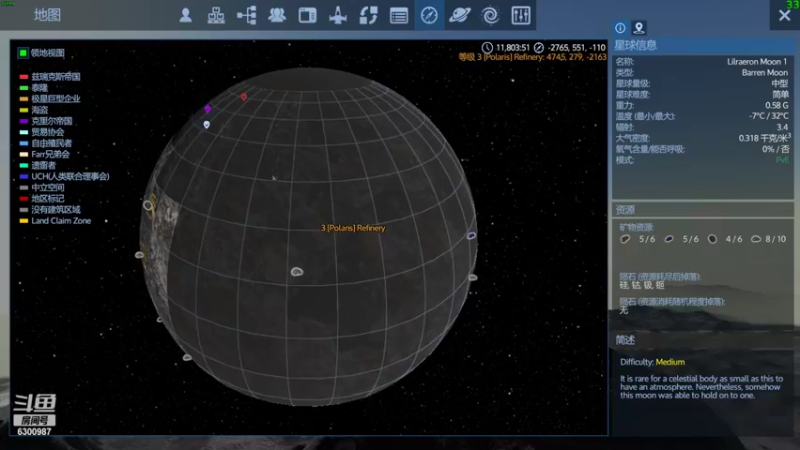Click the cream Farr兄弟会 legend swatch
800x450 pixels.
23,154
